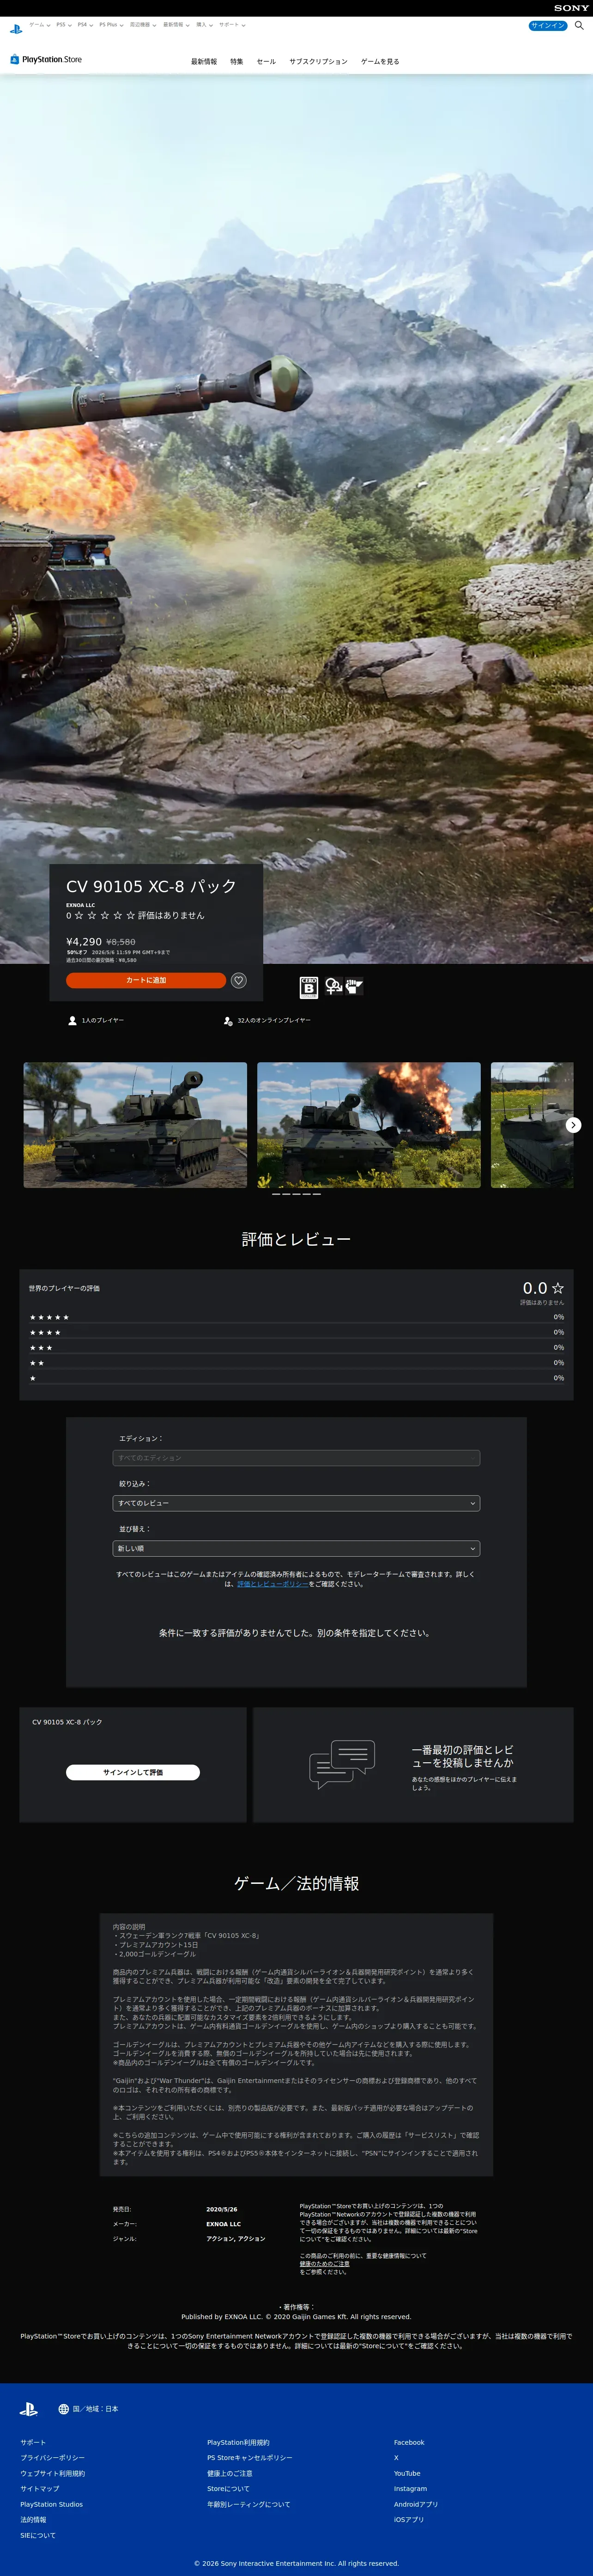
Task: Open the SIEについて footer link
Action: pos(38,2536)
